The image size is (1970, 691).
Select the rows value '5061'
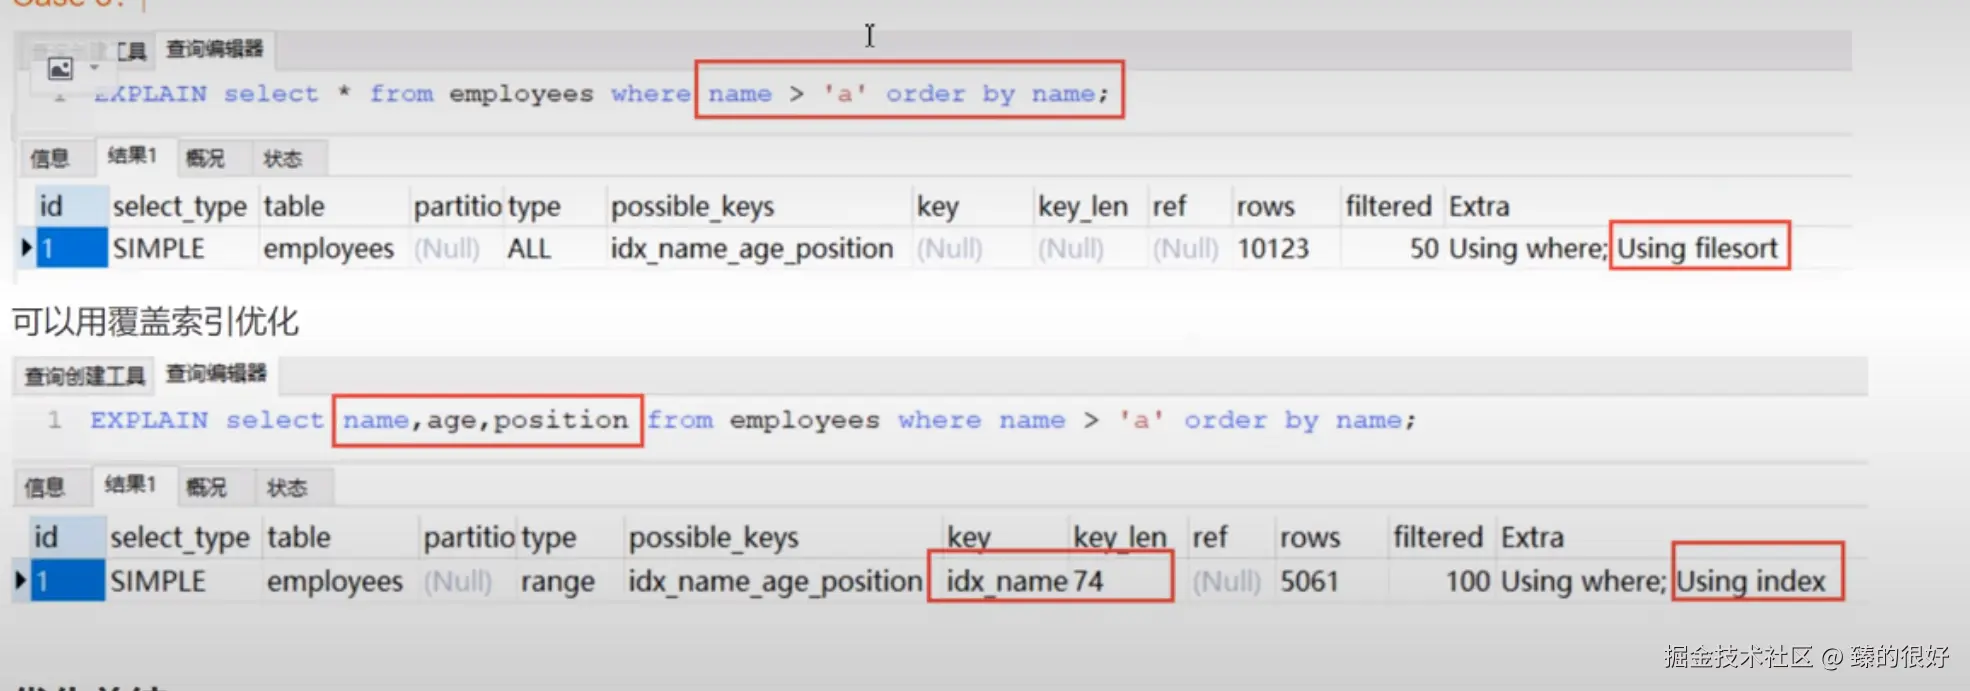[x=1309, y=581]
